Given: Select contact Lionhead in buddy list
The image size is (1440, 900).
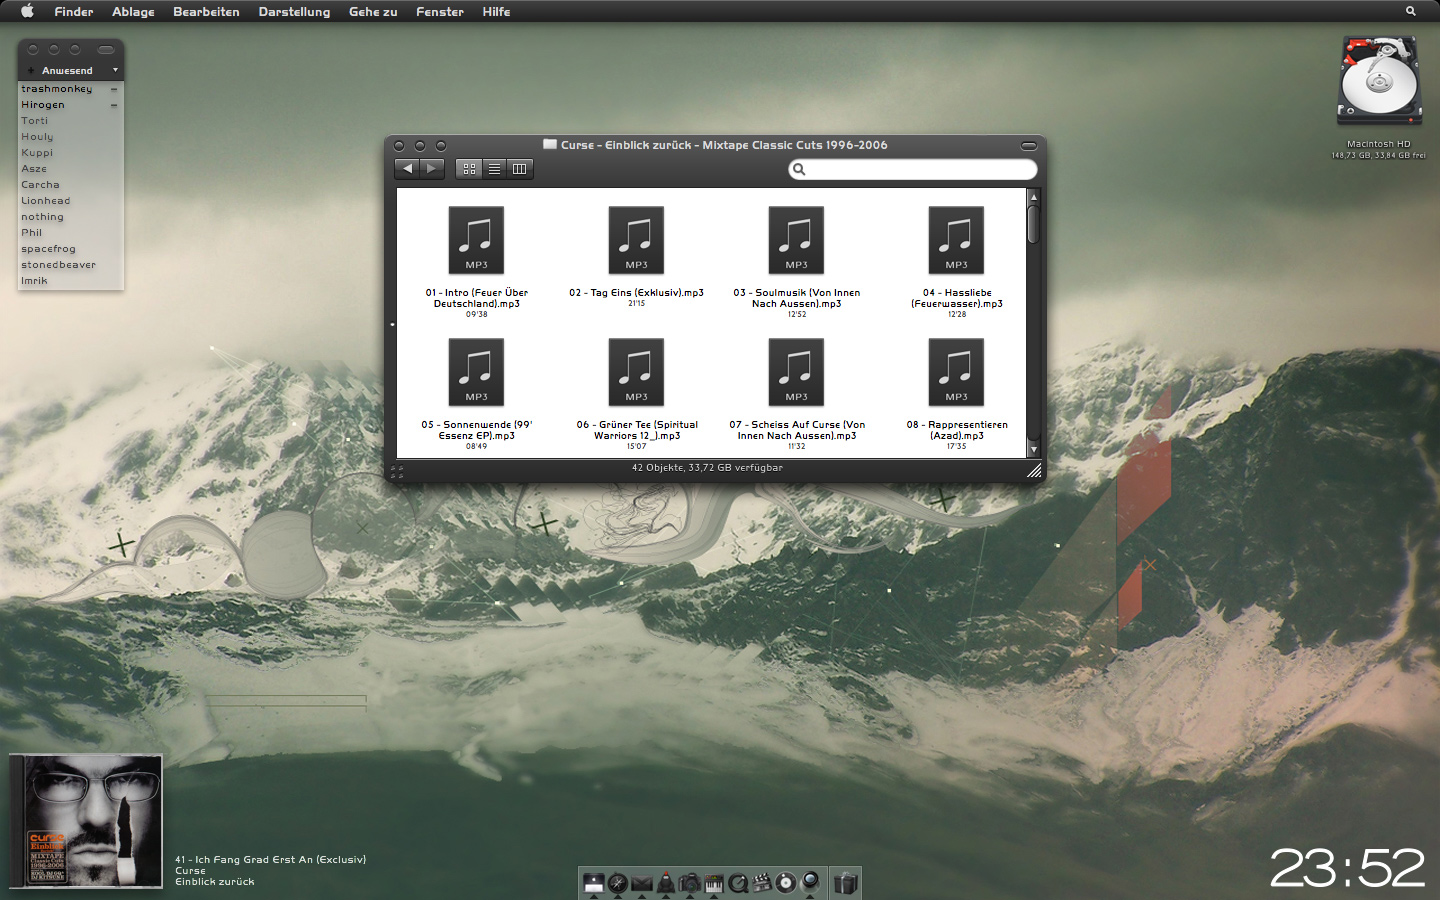Looking at the screenshot, I should (x=70, y=201).
